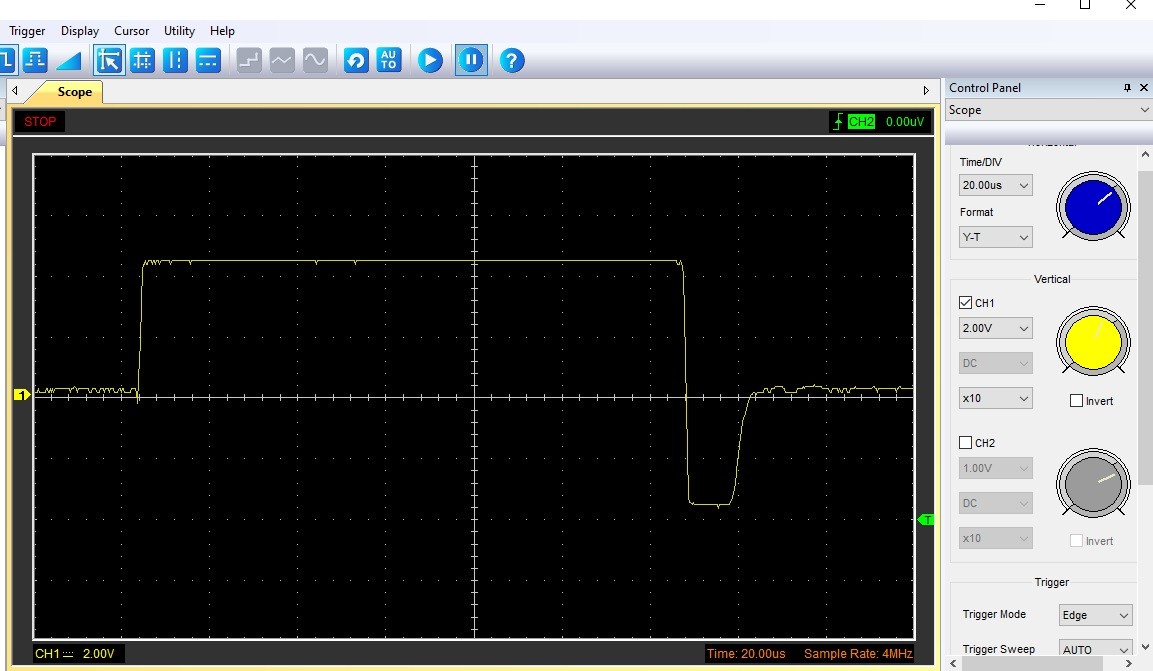
Task: Select the horizontal cursor lines icon
Action: coord(208,60)
